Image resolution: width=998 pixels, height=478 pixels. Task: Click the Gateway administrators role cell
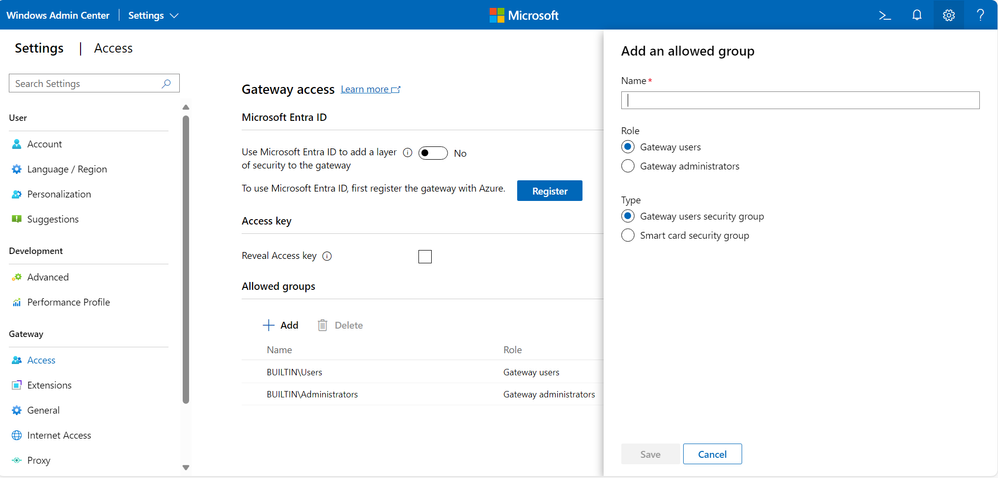coord(549,395)
